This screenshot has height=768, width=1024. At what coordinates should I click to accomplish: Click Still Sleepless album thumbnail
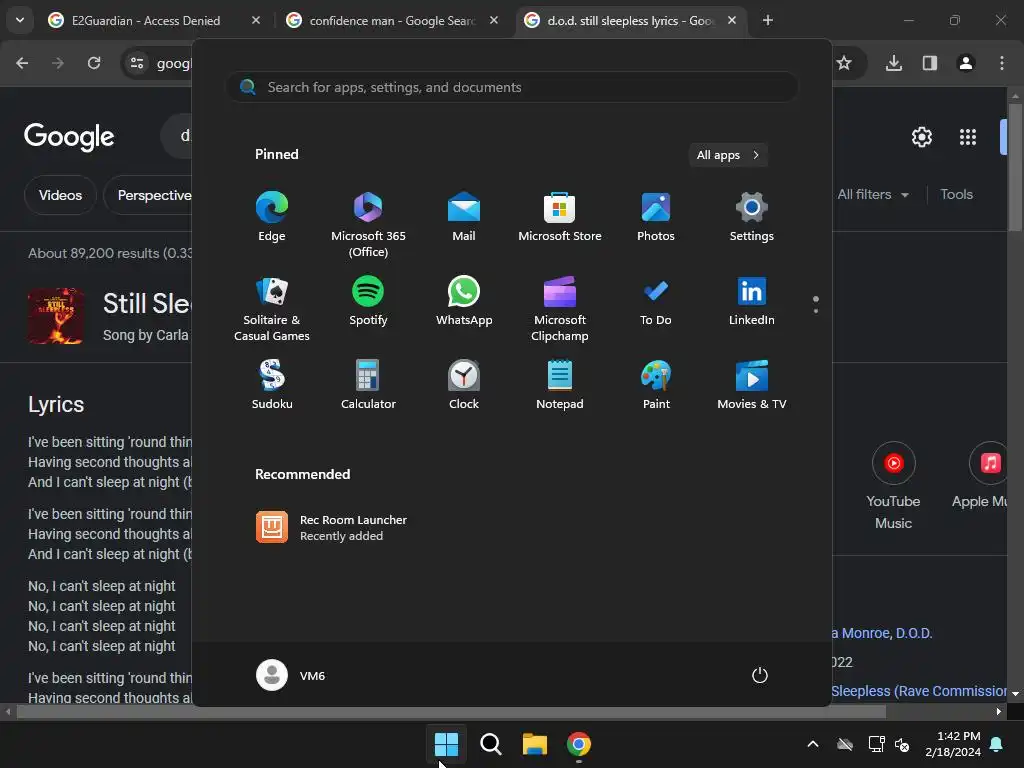(56, 315)
